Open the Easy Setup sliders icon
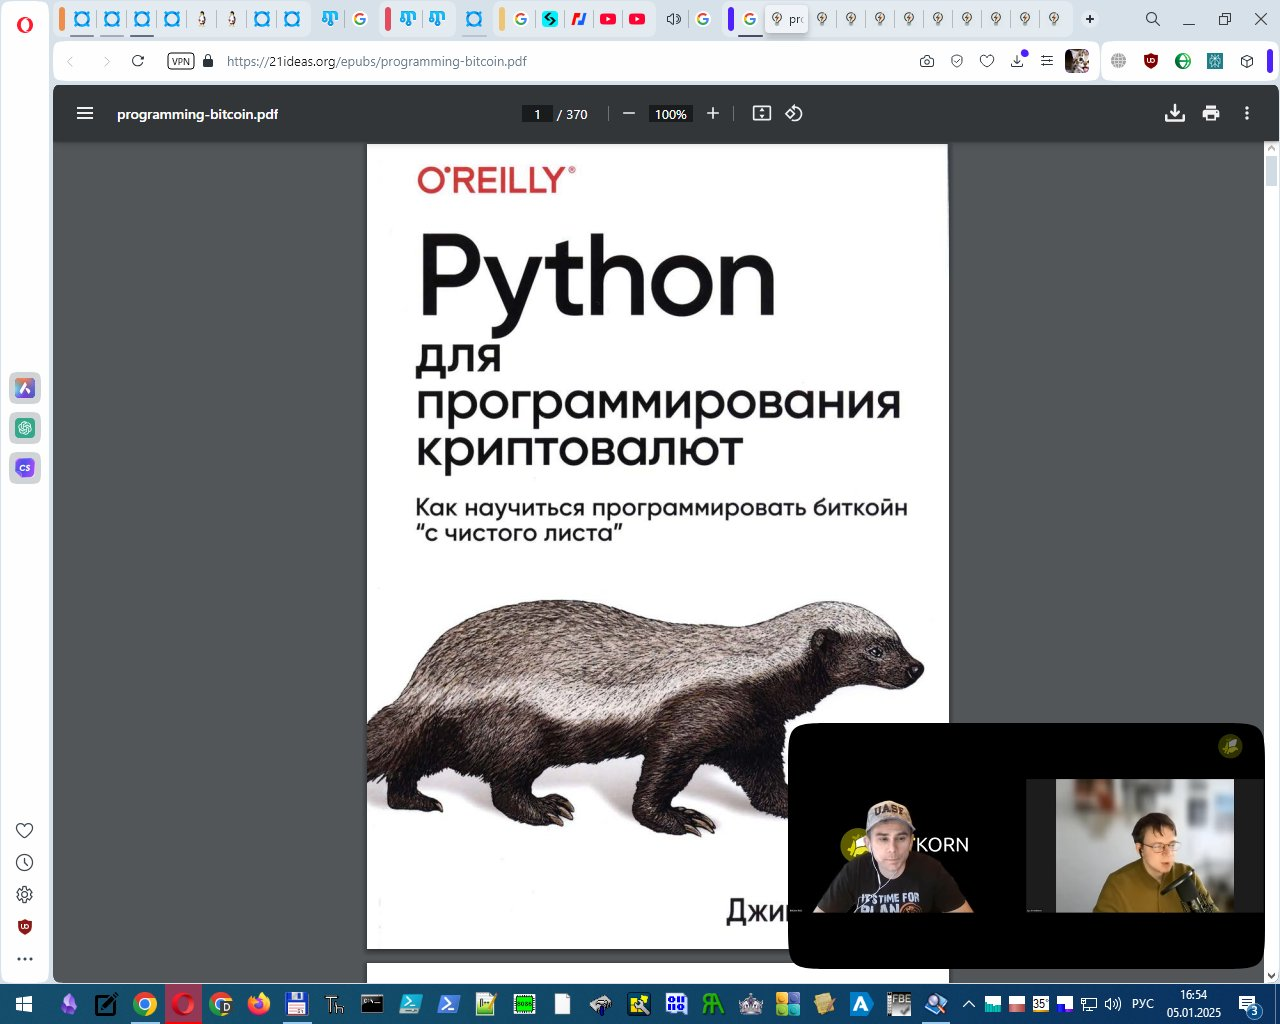The width and height of the screenshot is (1280, 1024). click(x=1047, y=61)
